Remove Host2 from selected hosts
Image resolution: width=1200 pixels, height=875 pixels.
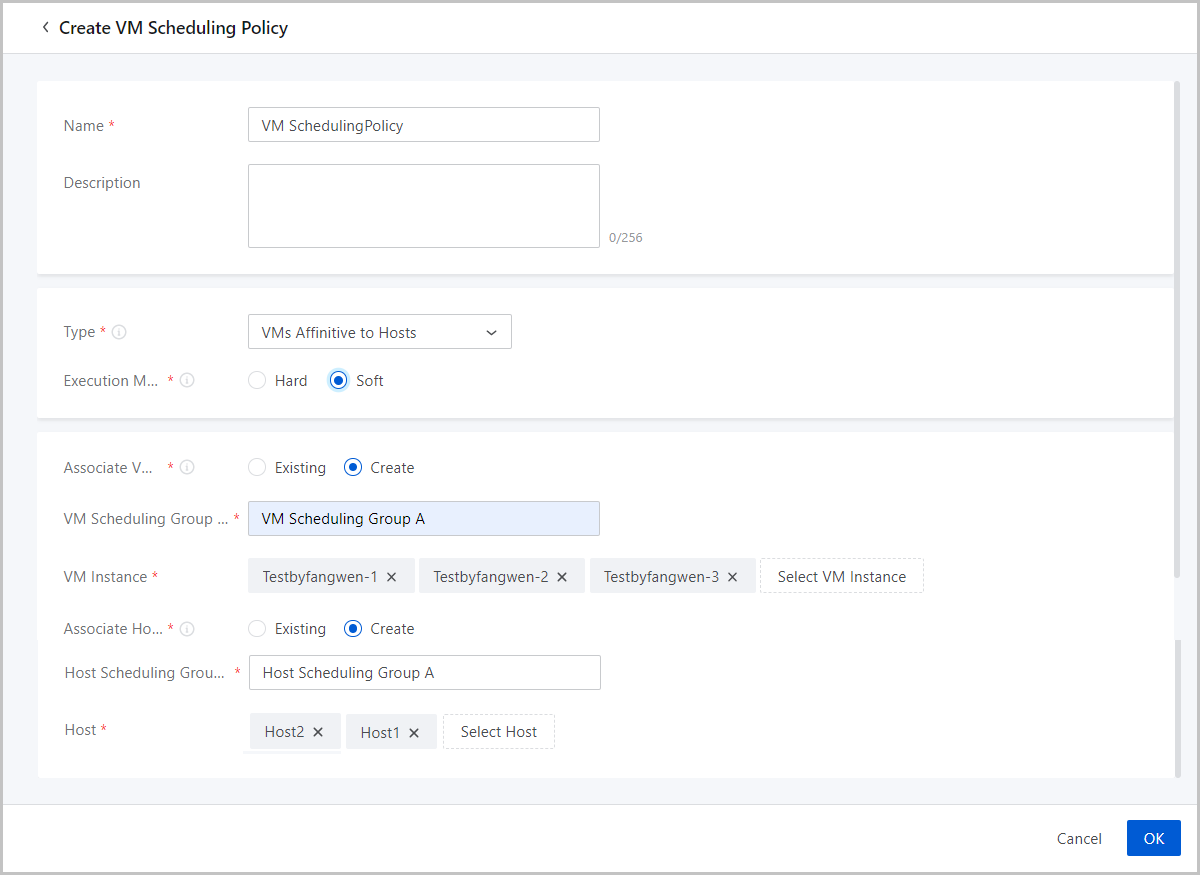pos(318,732)
